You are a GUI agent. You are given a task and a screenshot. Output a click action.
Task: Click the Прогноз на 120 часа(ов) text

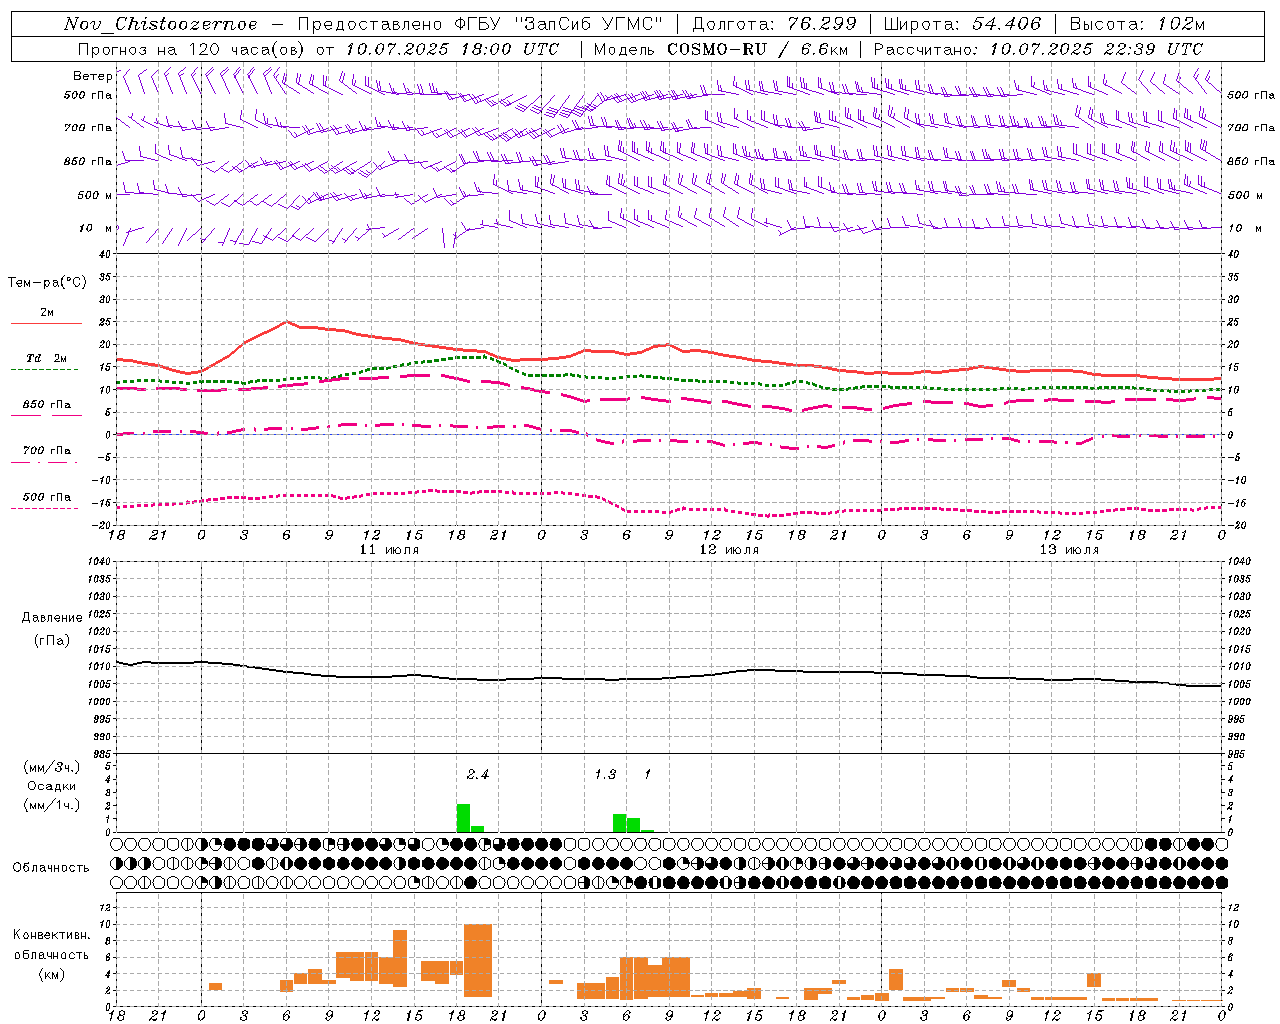pos(193,49)
